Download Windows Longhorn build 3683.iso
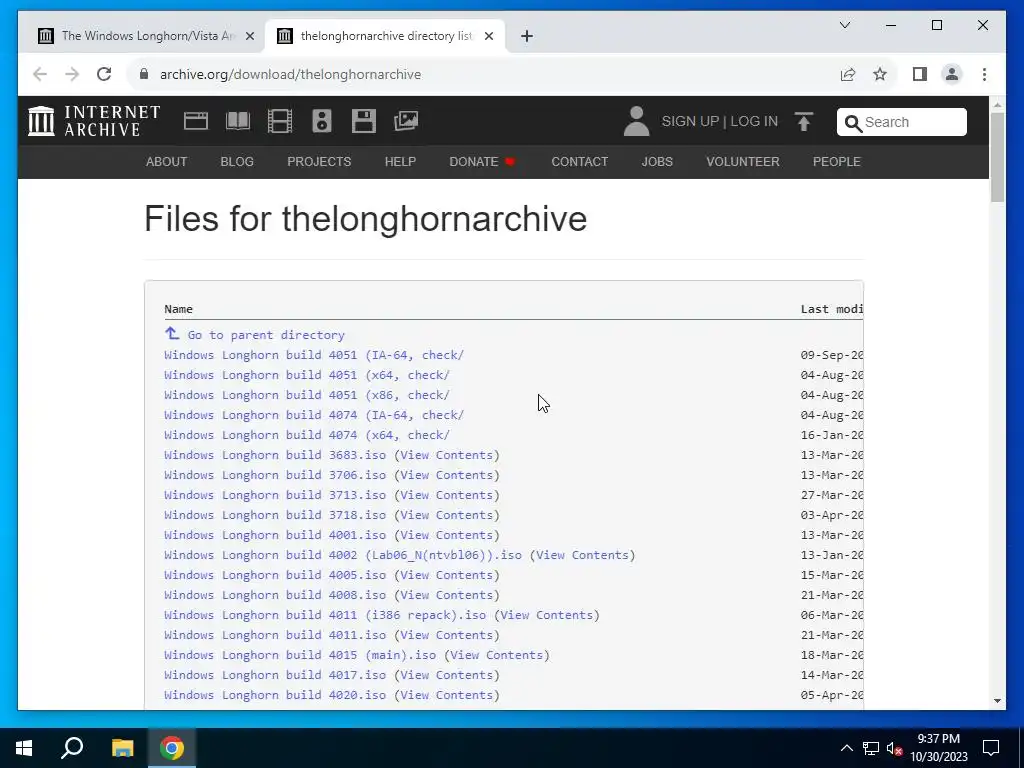 point(275,455)
